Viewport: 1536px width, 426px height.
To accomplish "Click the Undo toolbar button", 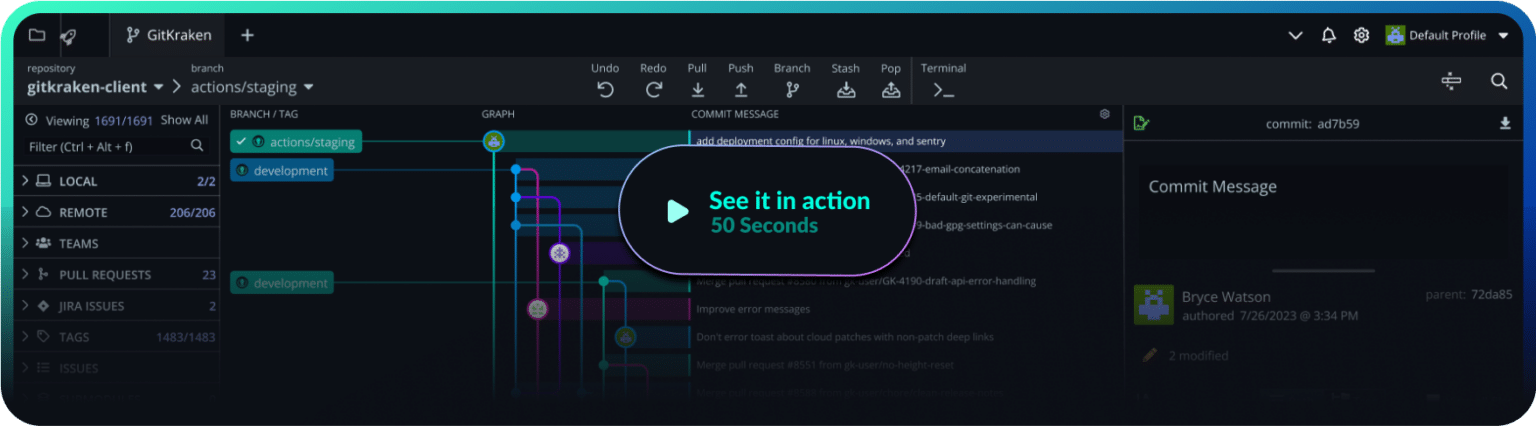I will point(605,81).
